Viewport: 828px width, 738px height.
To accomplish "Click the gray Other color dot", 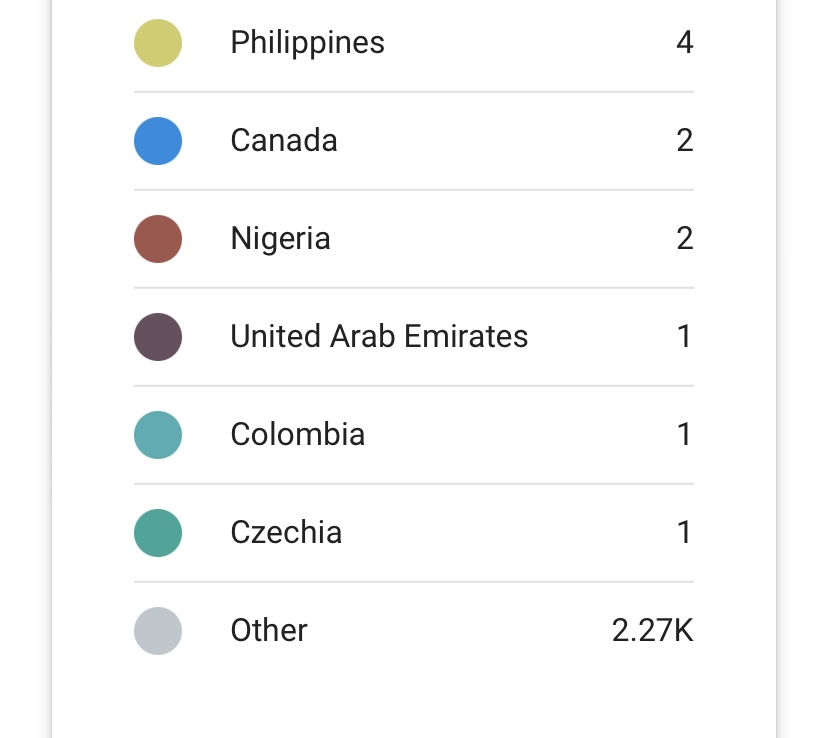I will point(158,631).
